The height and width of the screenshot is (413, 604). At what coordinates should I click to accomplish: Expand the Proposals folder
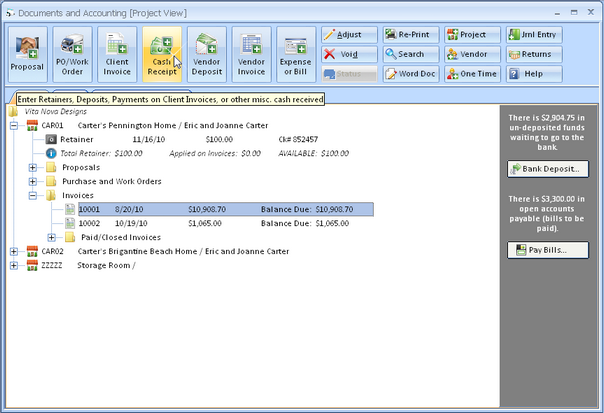tap(33, 168)
